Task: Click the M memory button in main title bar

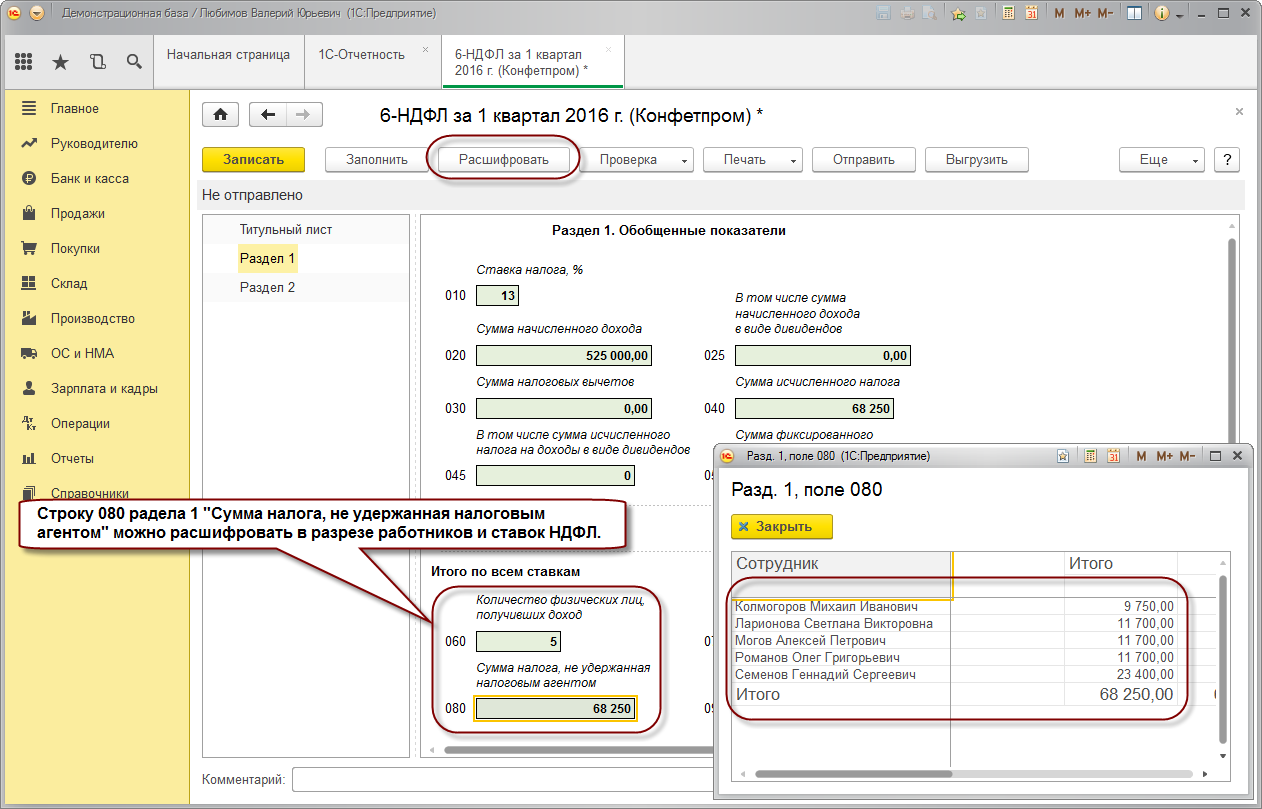Action: [x=1060, y=14]
